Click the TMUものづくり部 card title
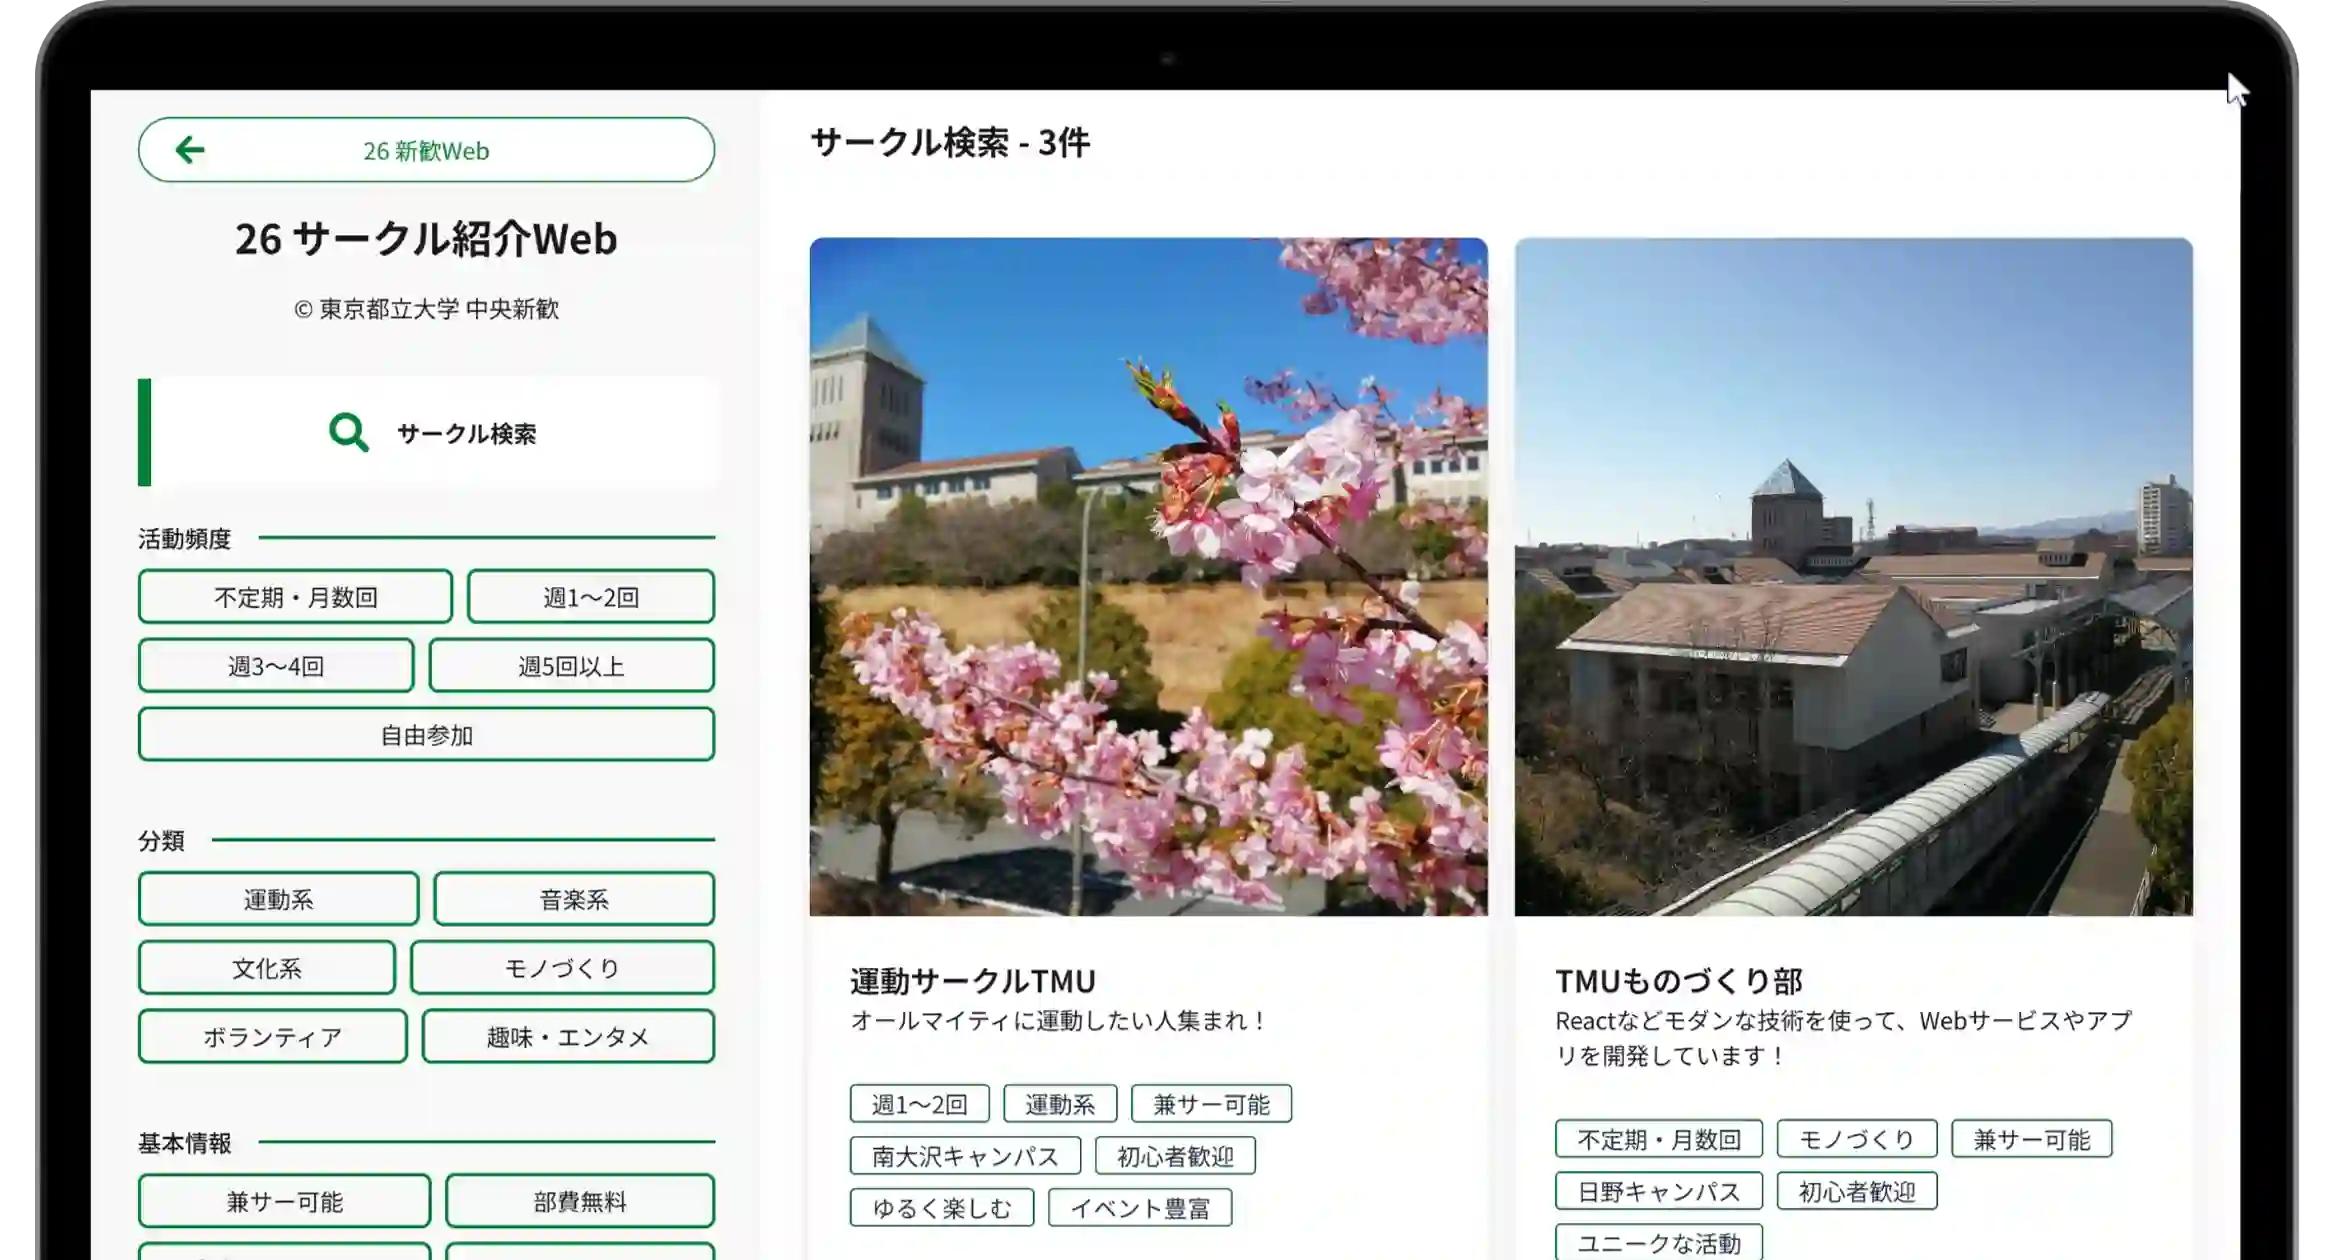This screenshot has height=1260, width=2338. pos(1678,981)
